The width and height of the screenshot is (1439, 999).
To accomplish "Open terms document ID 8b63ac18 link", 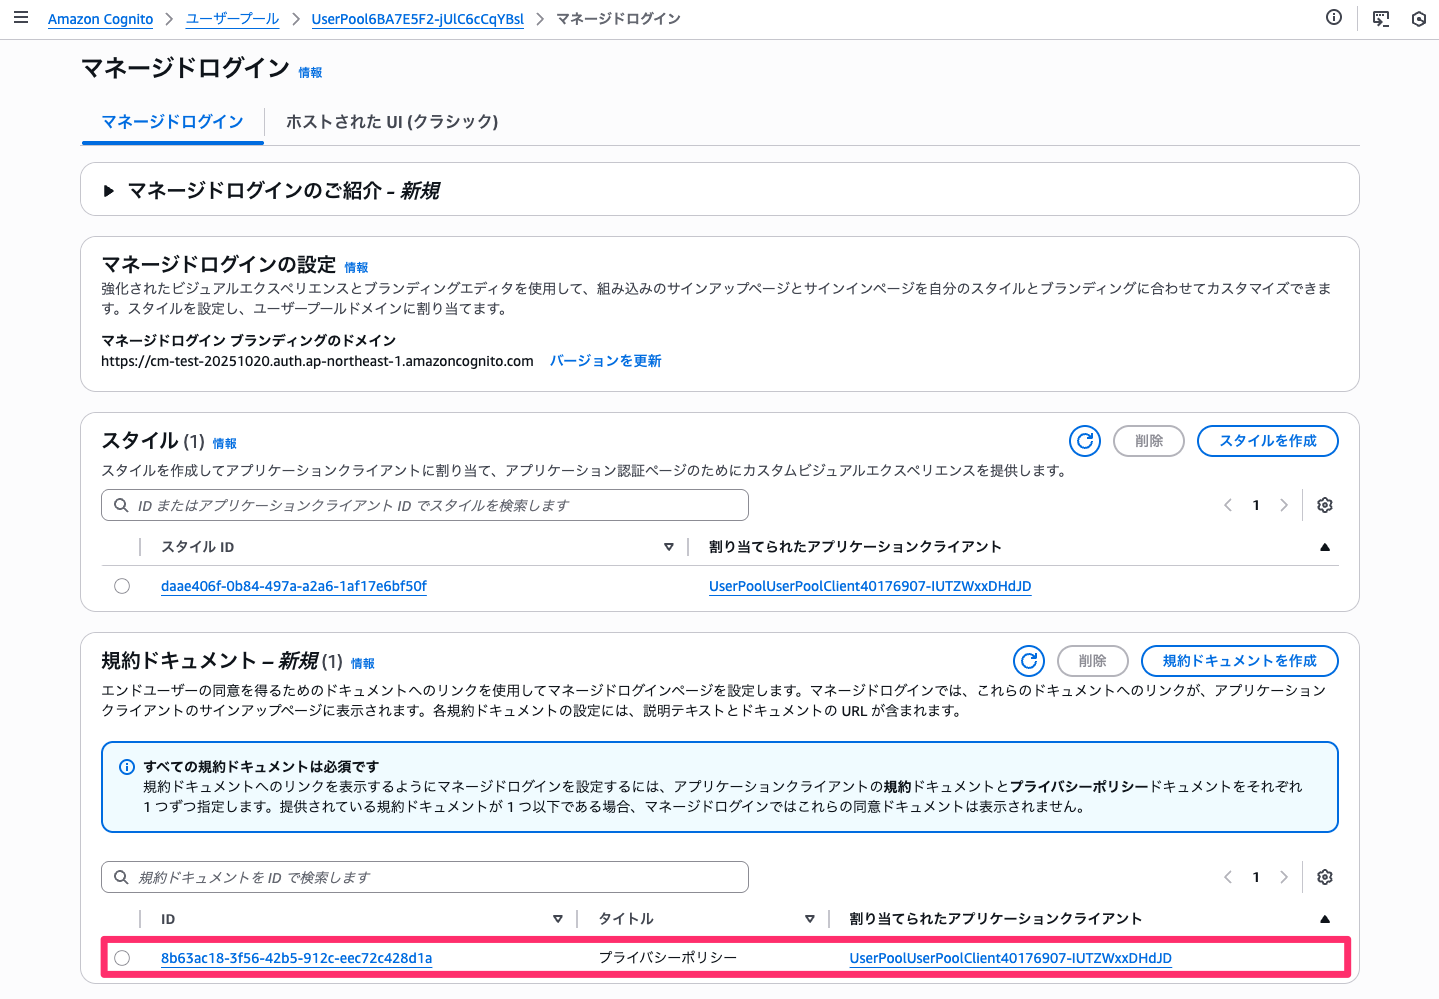I will 297,958.
